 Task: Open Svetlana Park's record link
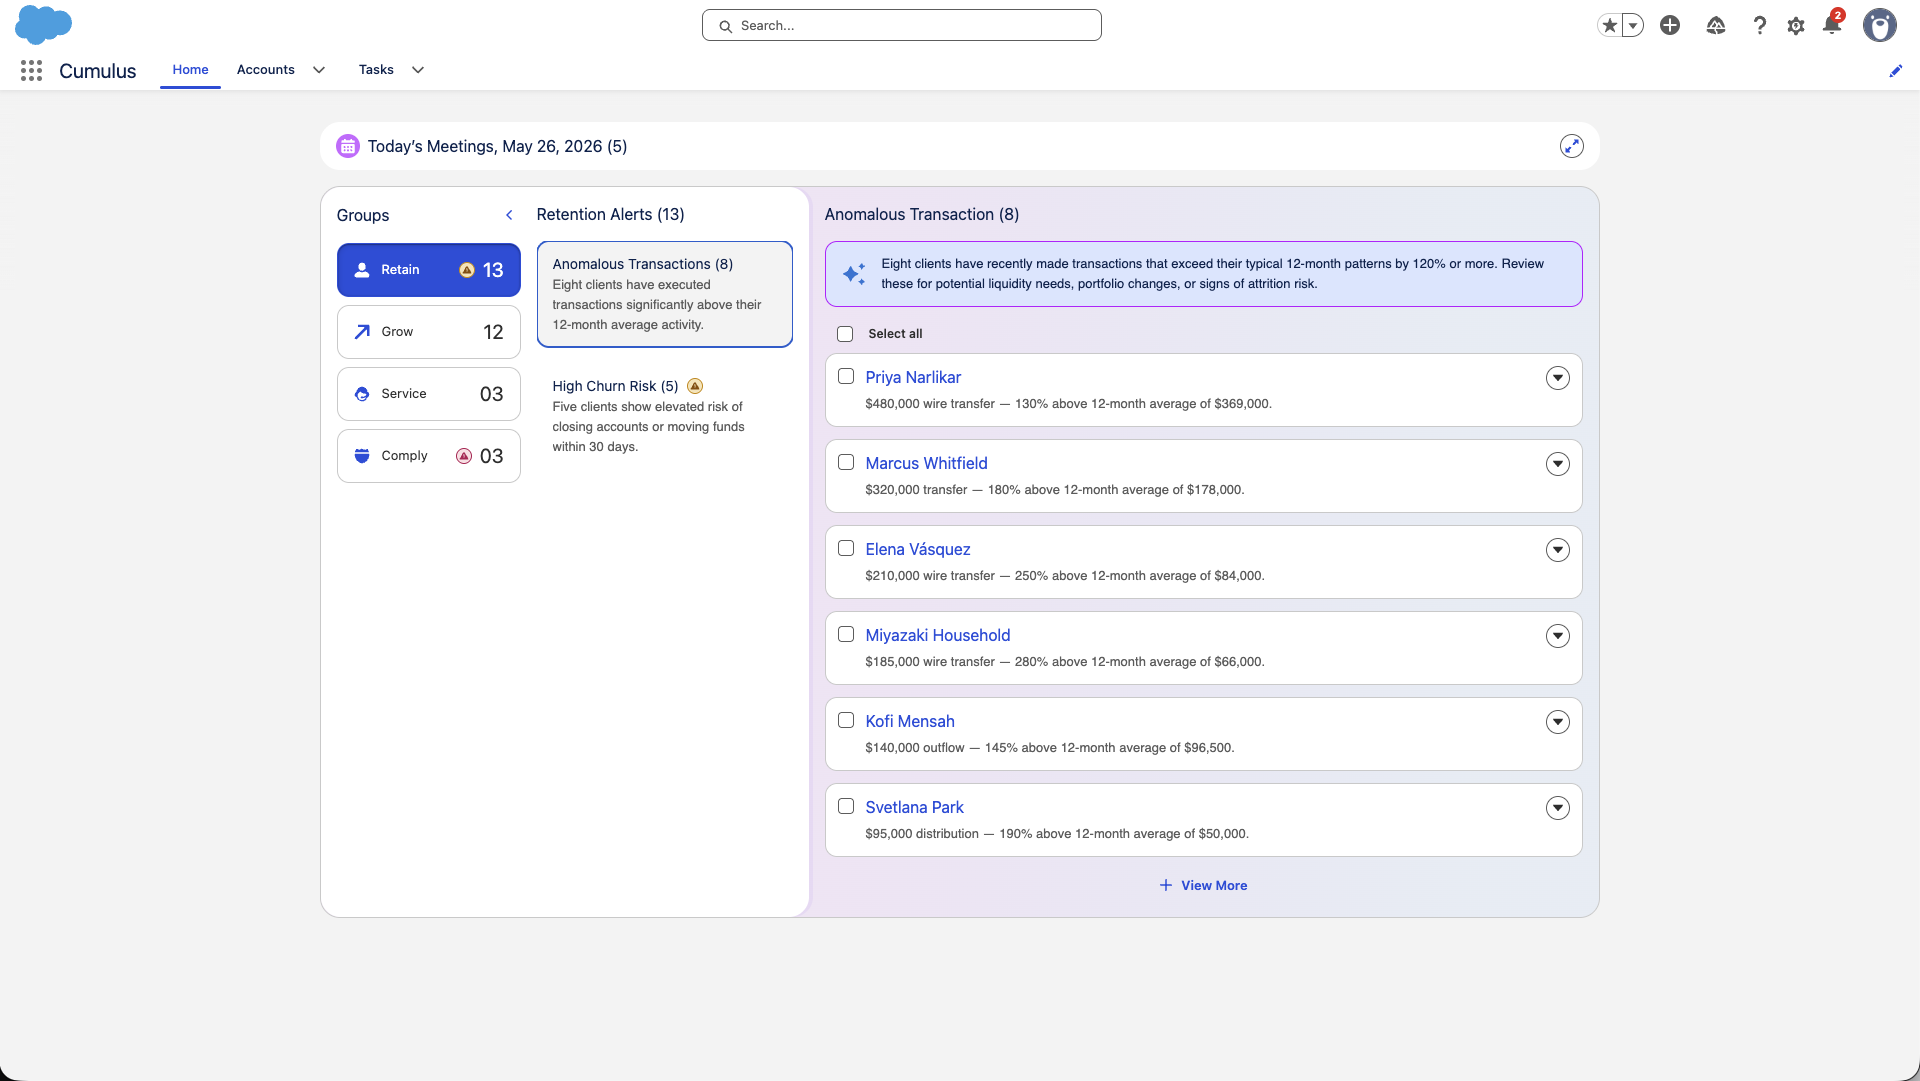click(x=914, y=808)
